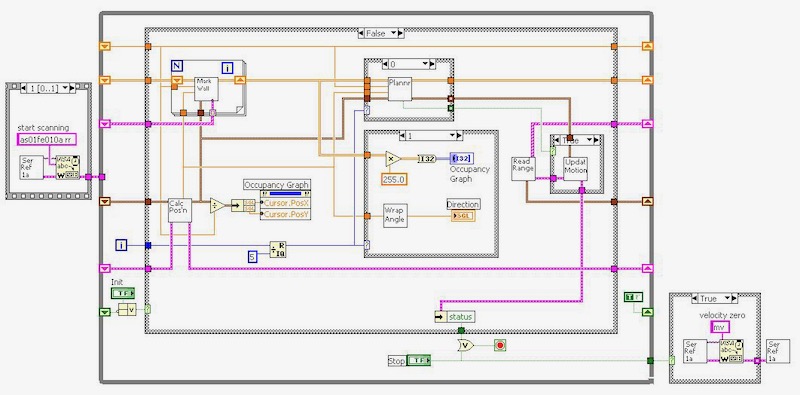Select the Cursor.PosY property
Image resolution: width=800 pixels, height=395 pixels.
point(285,214)
